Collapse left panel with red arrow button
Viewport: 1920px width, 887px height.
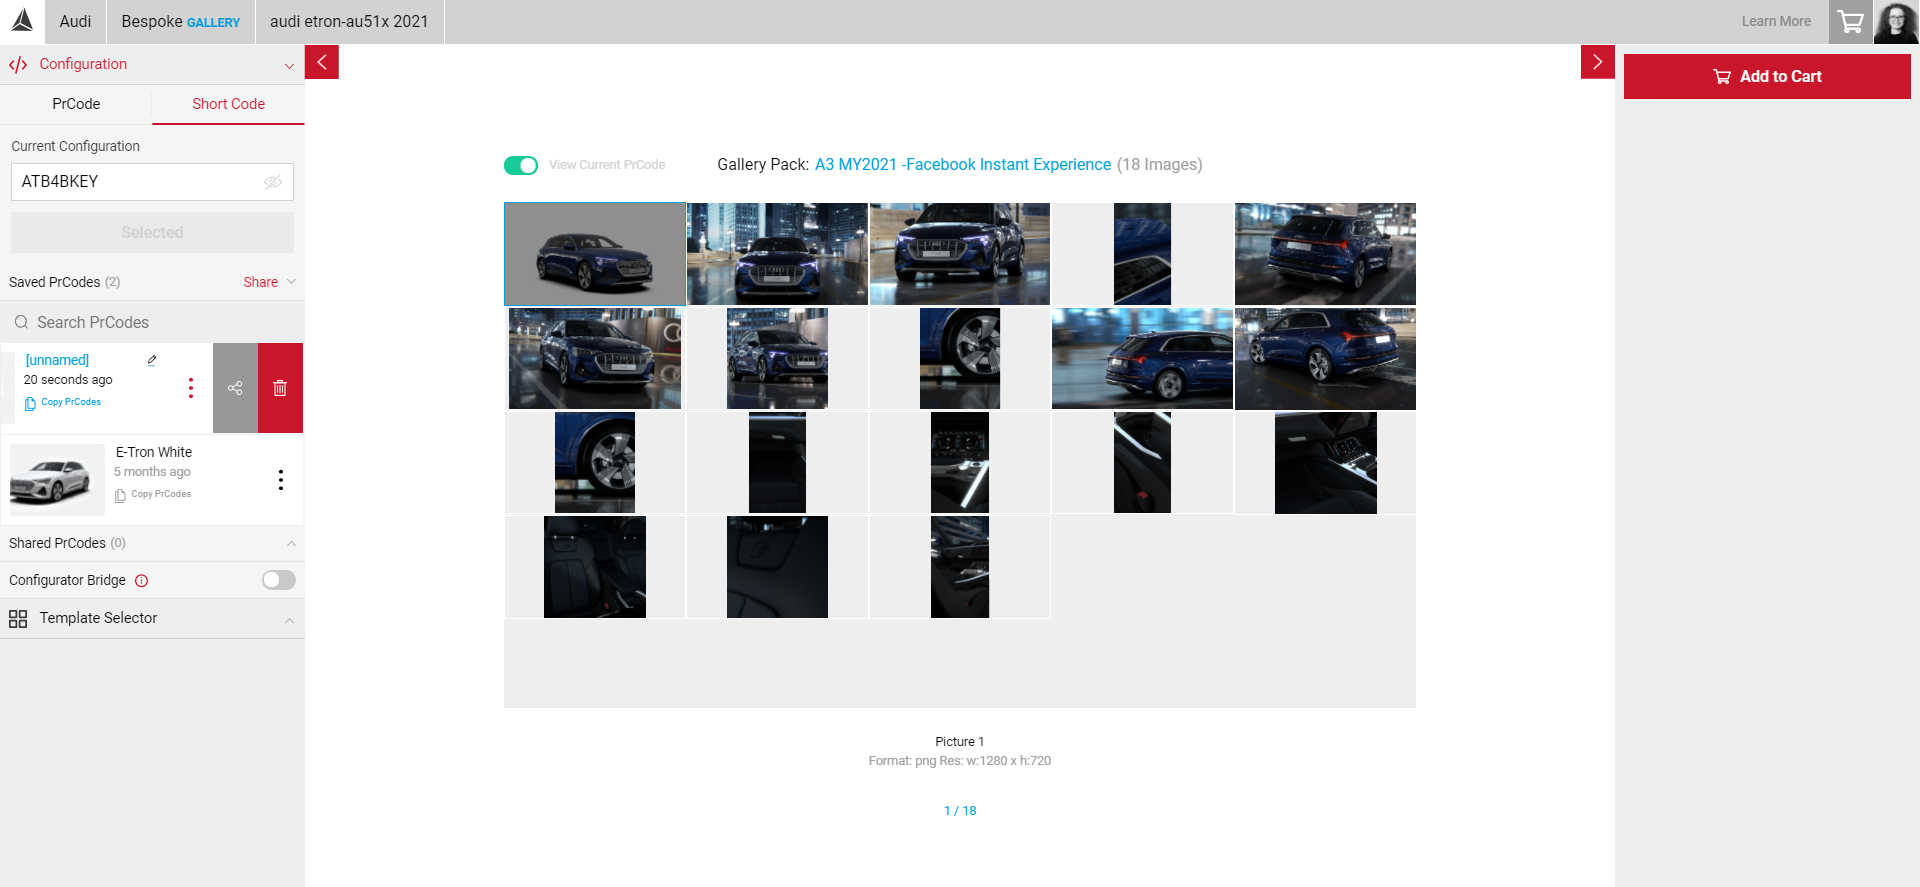coord(322,62)
